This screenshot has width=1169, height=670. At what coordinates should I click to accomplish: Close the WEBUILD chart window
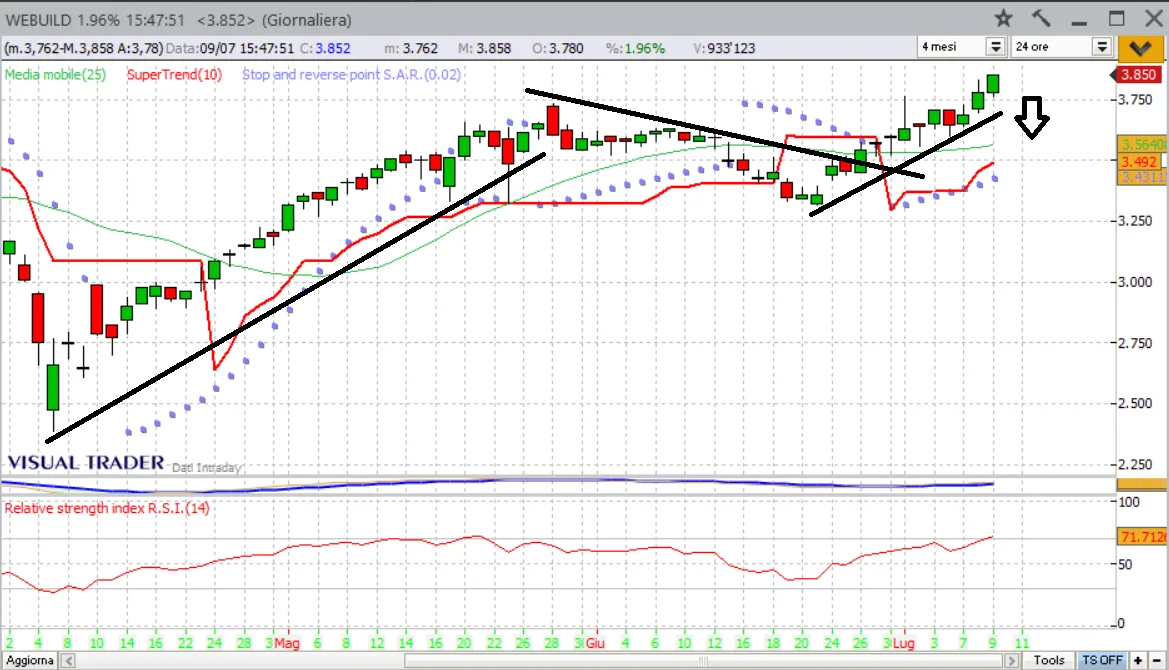pyautogui.click(x=1153, y=19)
